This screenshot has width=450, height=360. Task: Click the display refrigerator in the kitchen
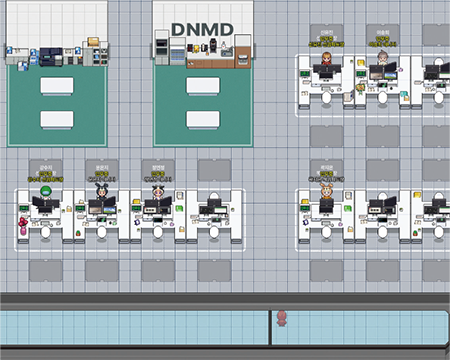coord(177,51)
